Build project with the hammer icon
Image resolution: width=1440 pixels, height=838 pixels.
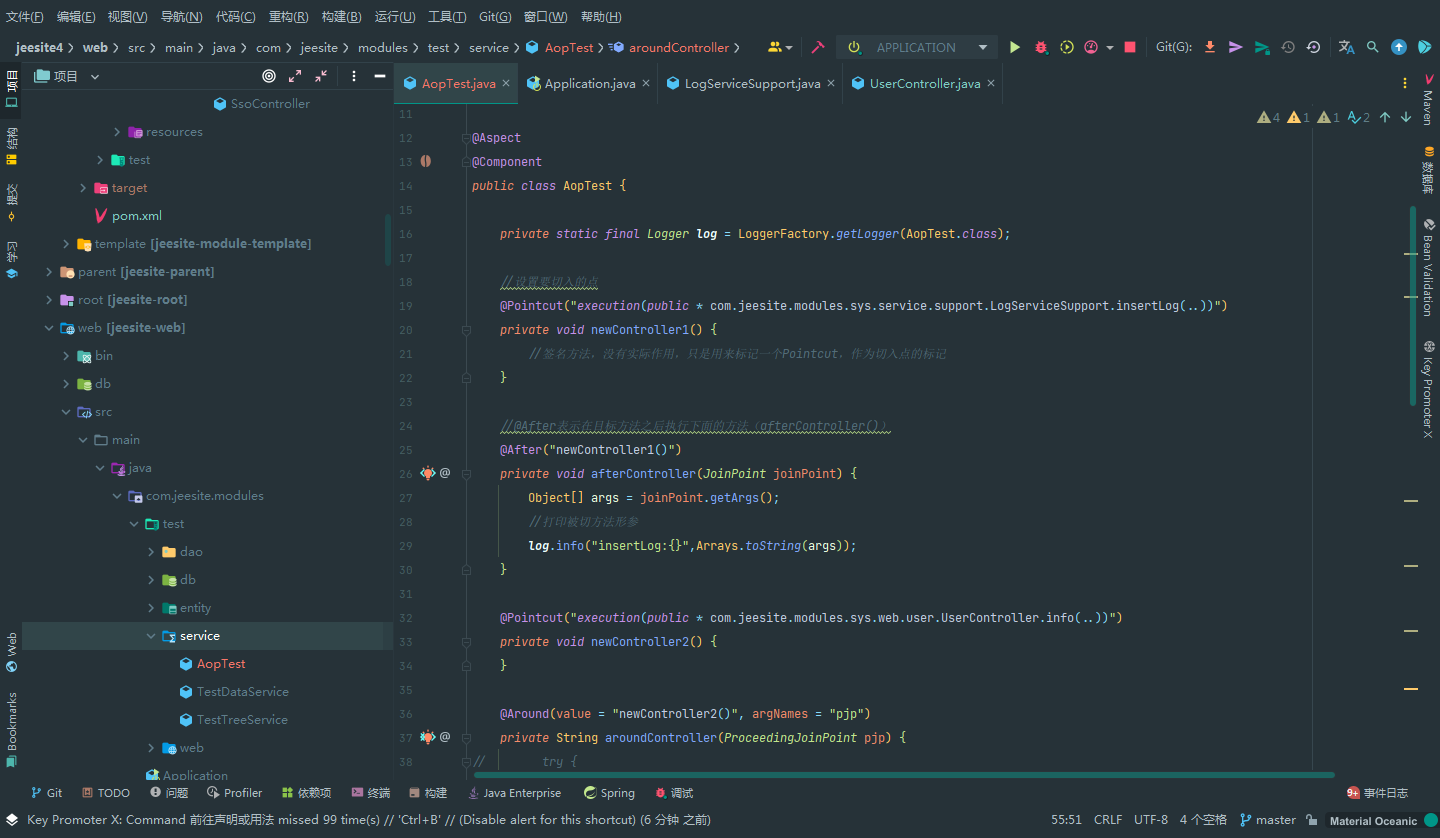817,47
